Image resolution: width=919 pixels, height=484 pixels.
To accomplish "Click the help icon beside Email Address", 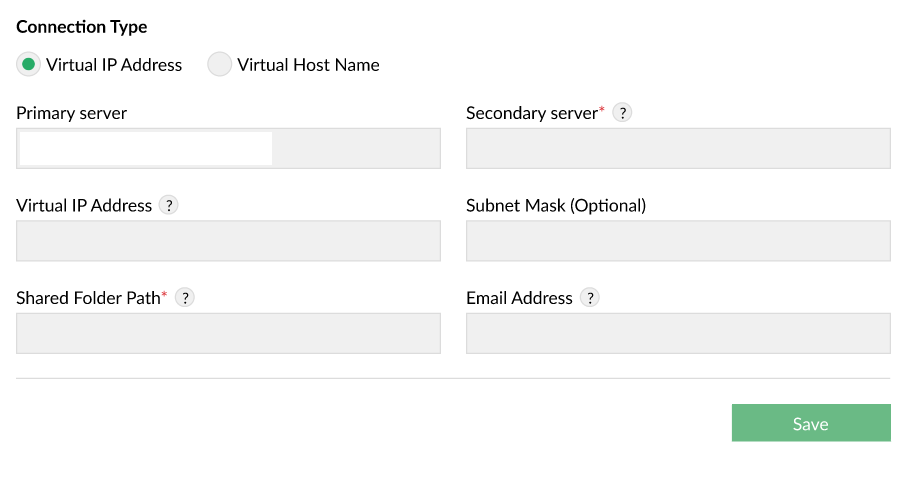I will pyautogui.click(x=590, y=297).
